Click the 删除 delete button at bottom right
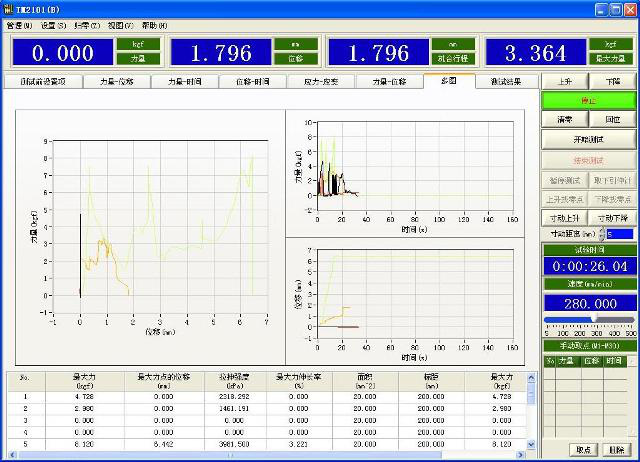 click(x=617, y=449)
